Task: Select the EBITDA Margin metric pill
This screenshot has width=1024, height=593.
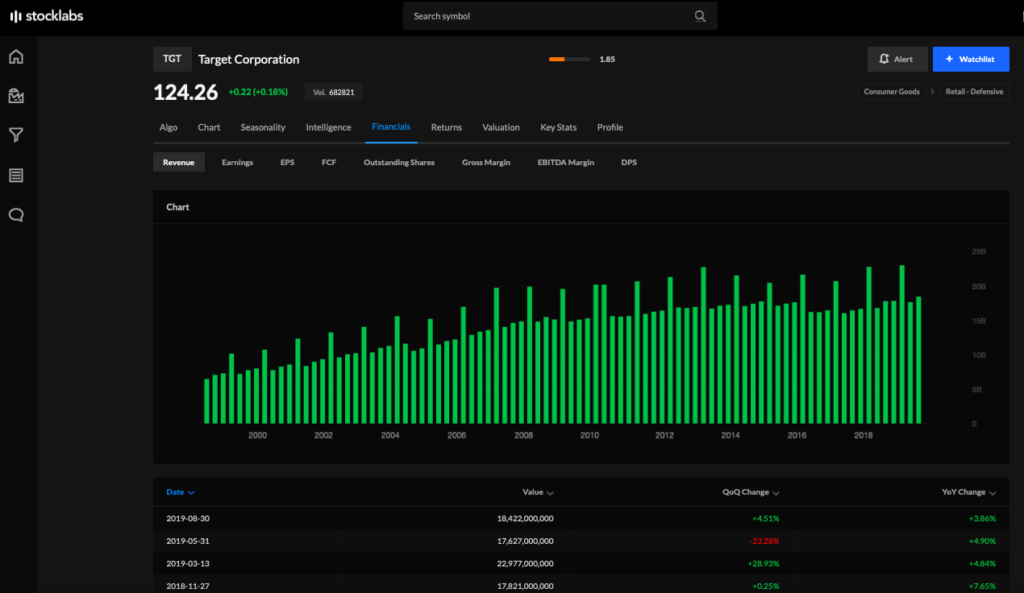Action: 566,162
